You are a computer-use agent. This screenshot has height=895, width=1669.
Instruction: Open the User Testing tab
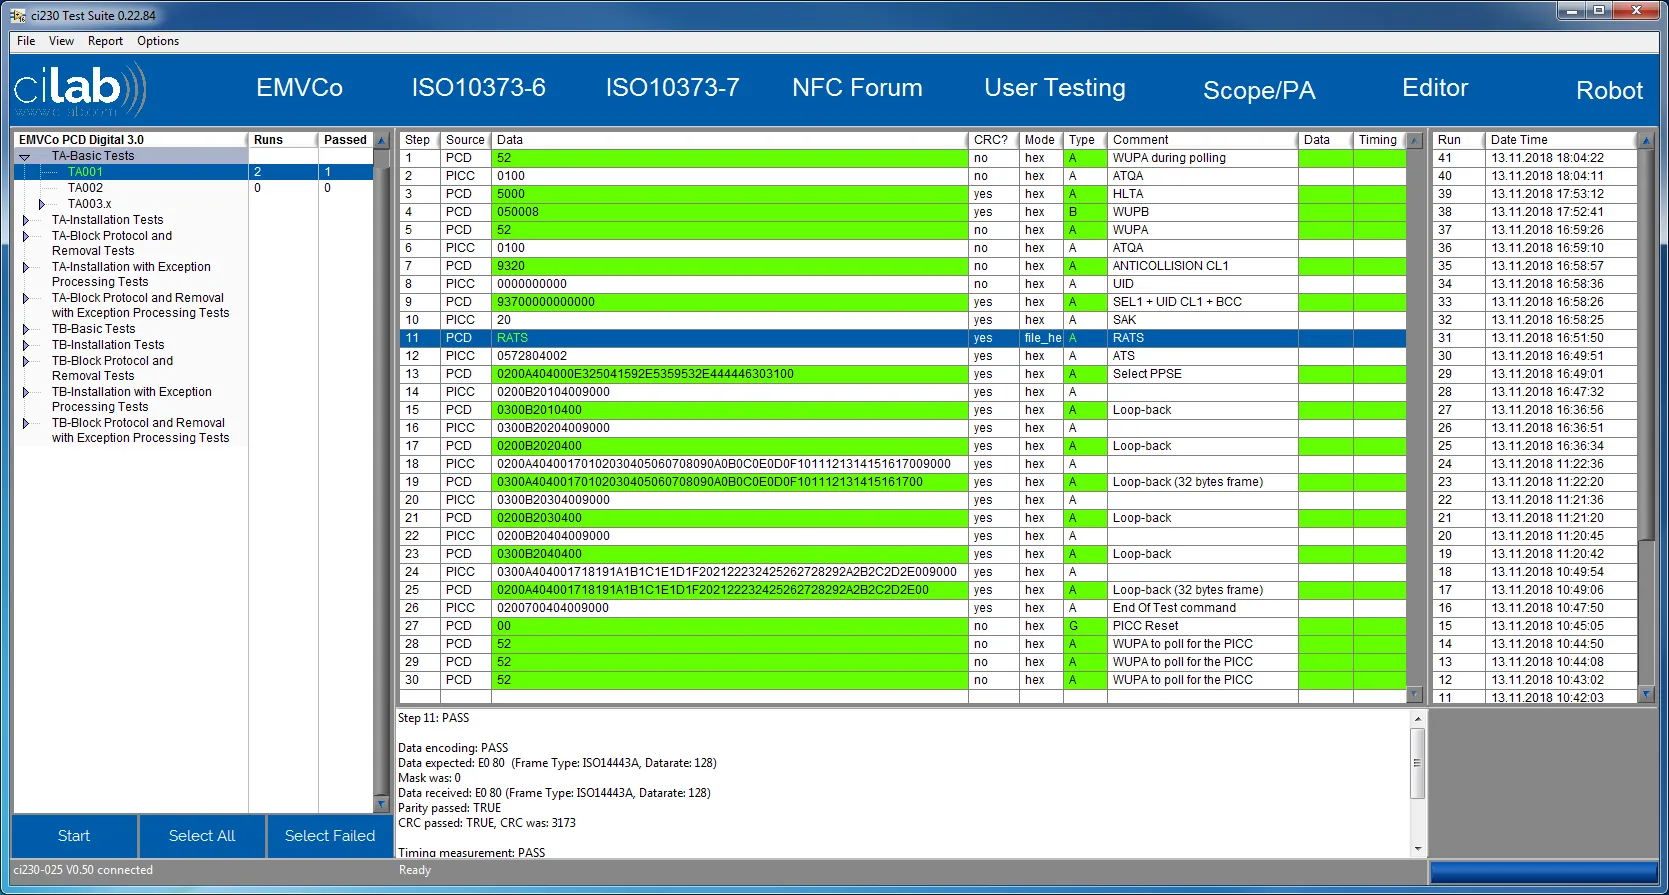pos(1054,88)
